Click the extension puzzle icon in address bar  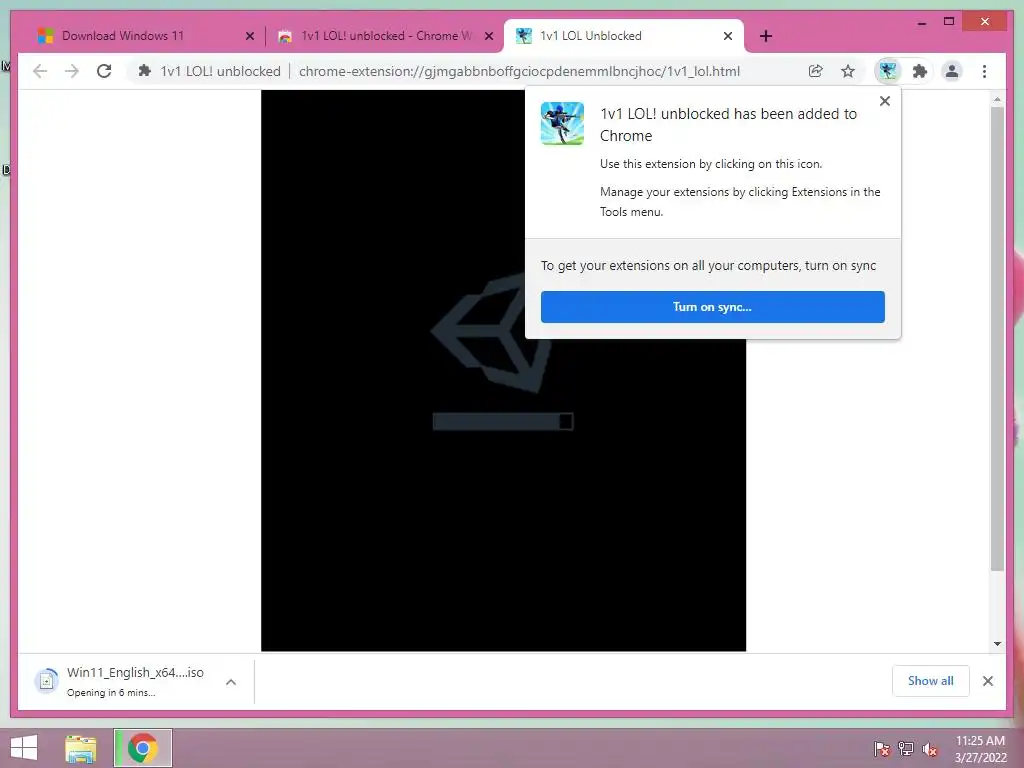point(144,71)
